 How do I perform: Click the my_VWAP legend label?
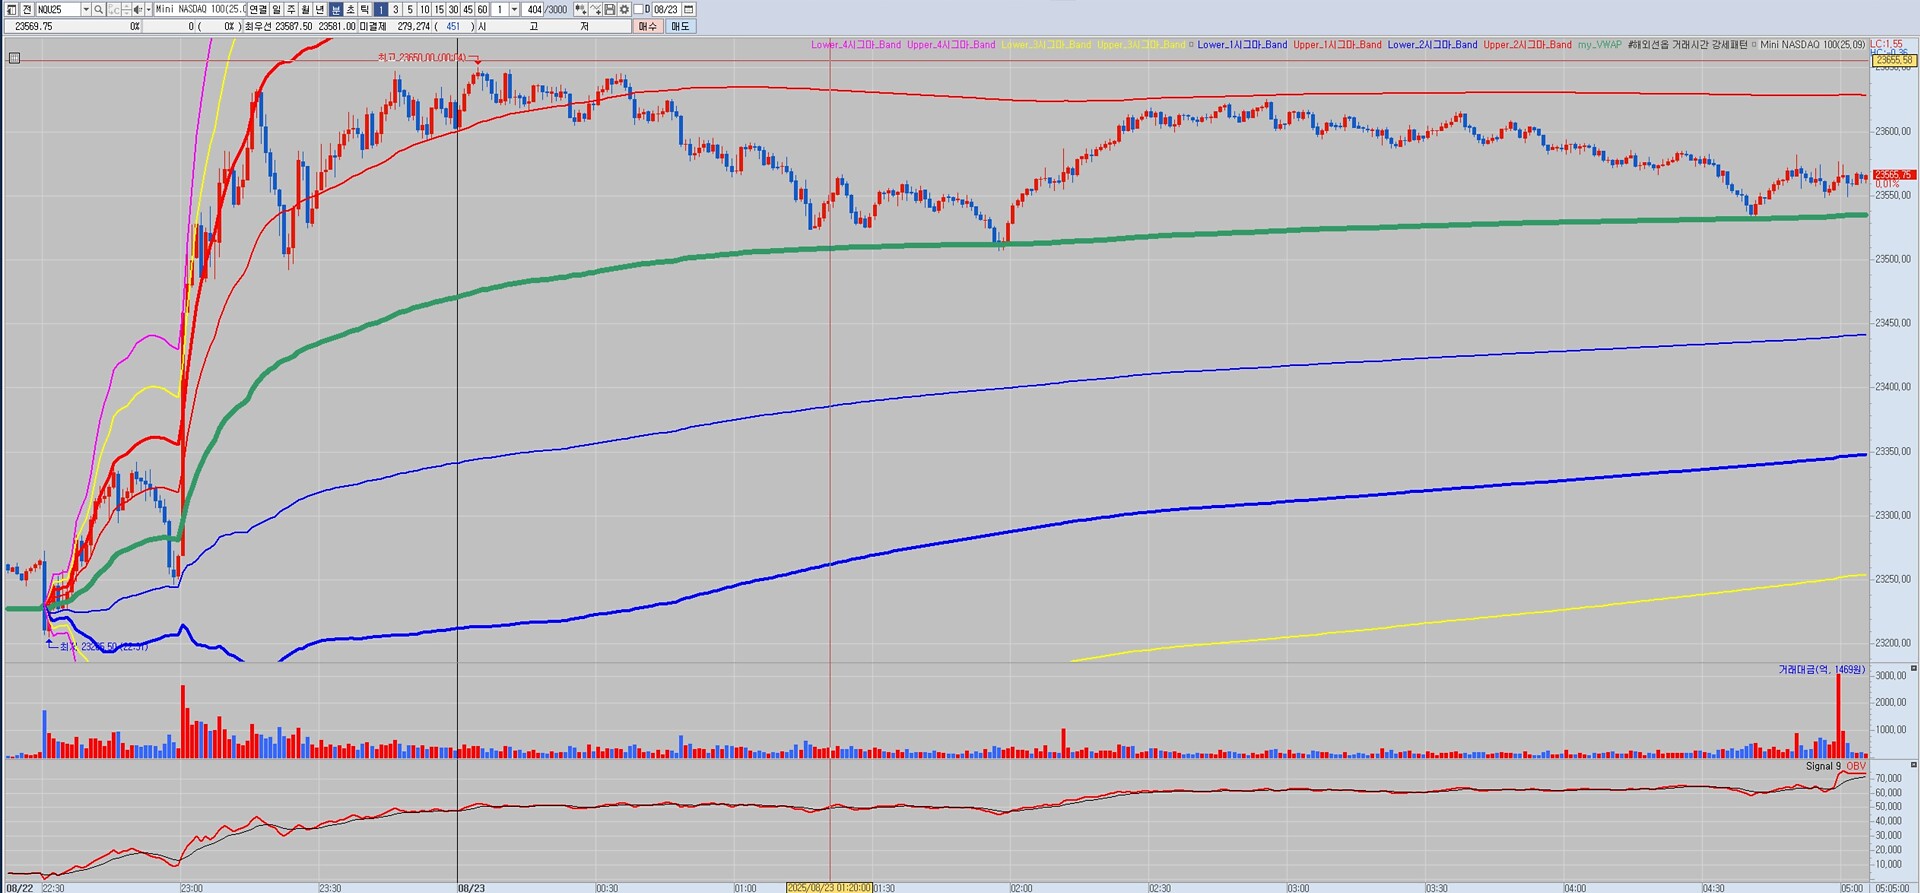(1599, 45)
